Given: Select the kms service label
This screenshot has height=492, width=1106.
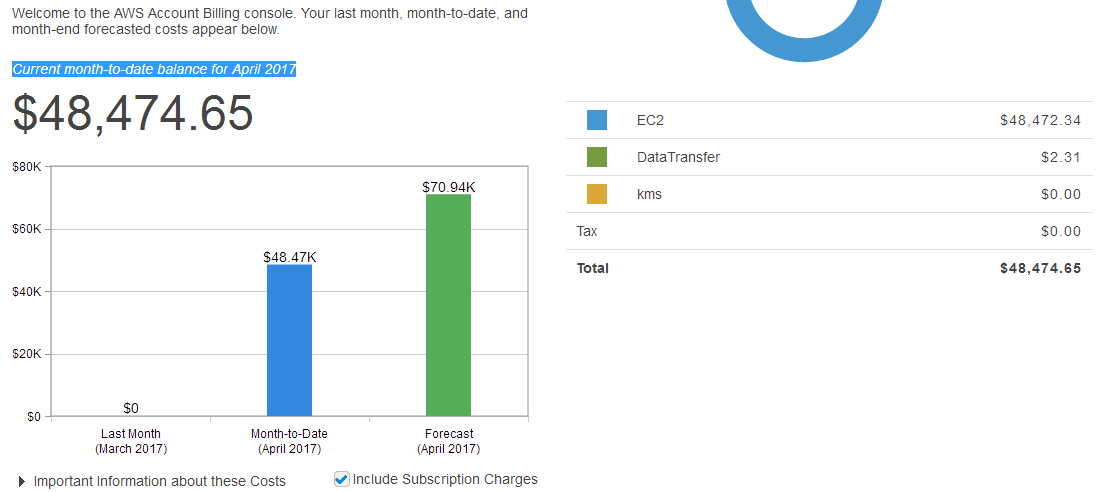Looking at the screenshot, I should (649, 194).
